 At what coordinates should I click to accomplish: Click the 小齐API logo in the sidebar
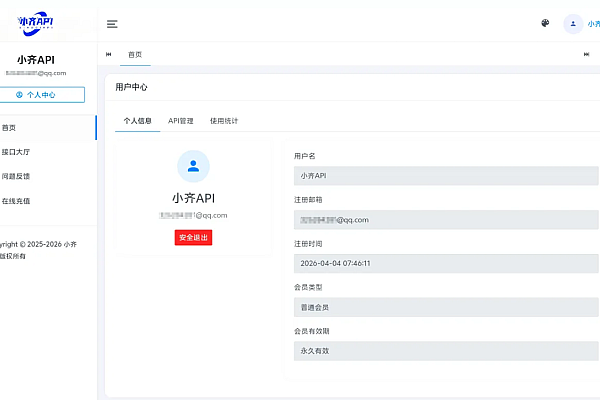pyautogui.click(x=35, y=24)
